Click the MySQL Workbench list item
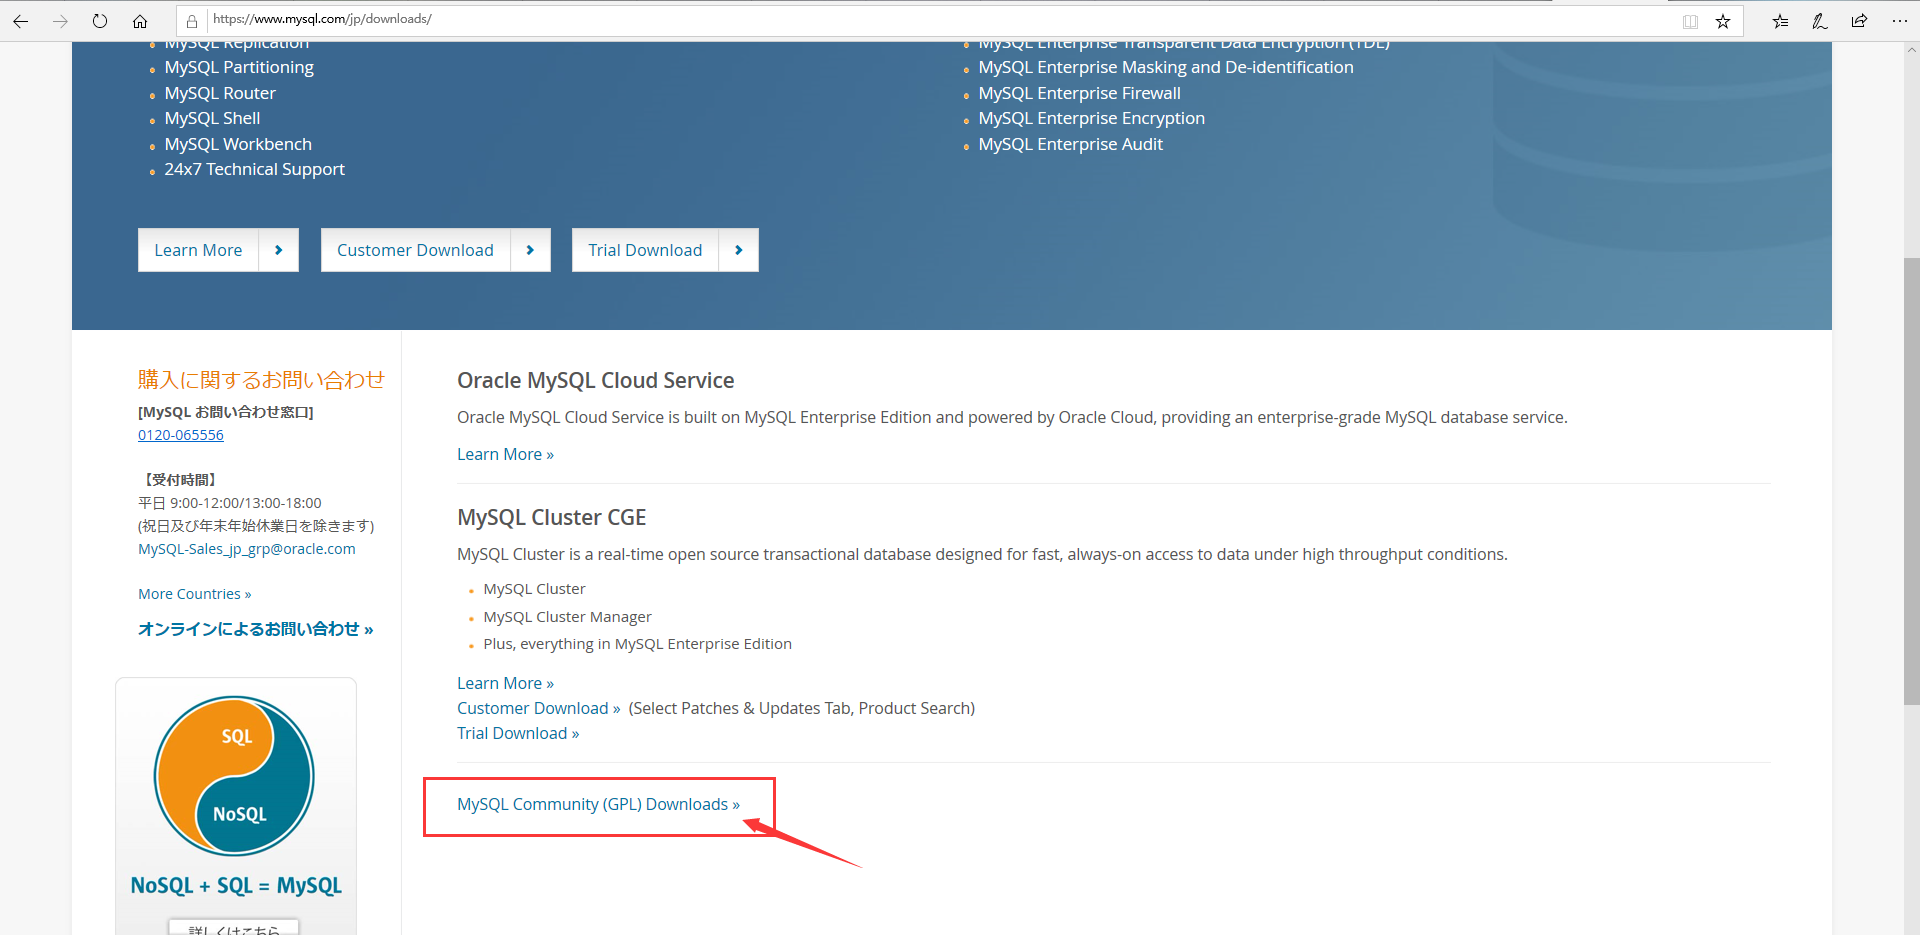Viewport: 1920px width, 935px height. click(238, 144)
